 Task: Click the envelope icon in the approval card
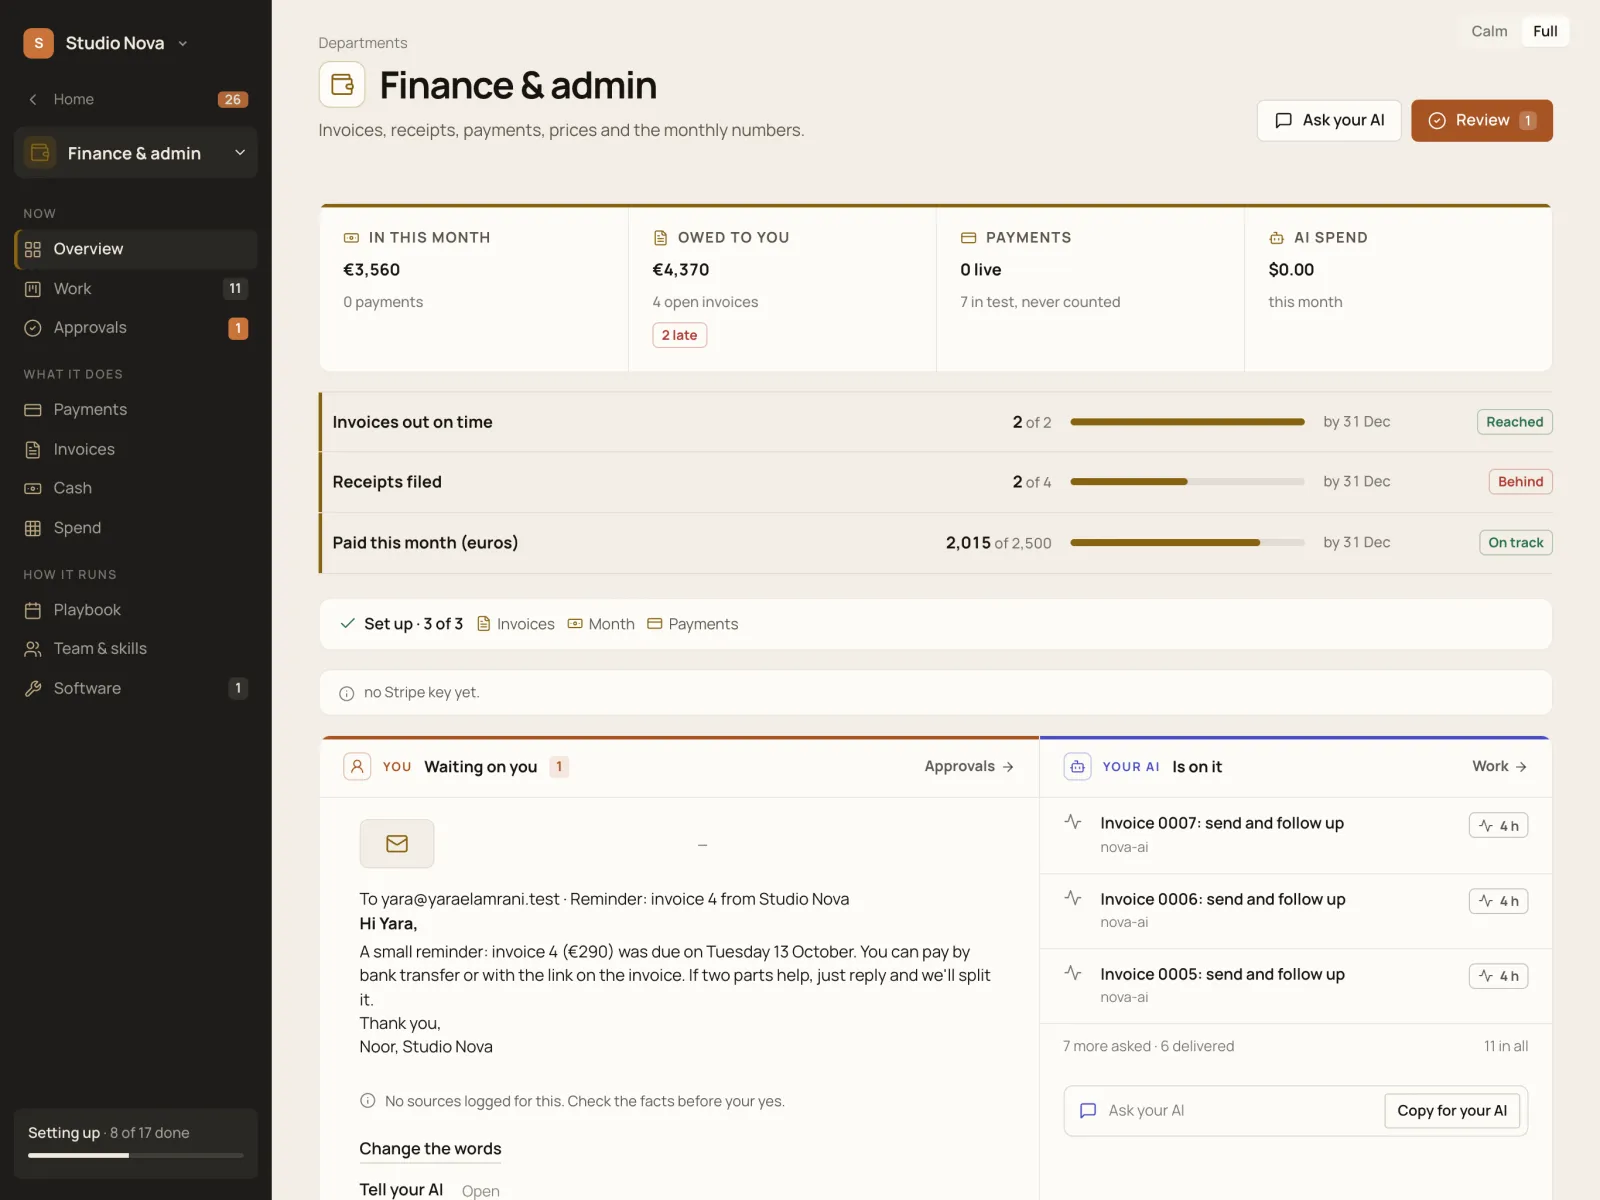coord(397,844)
